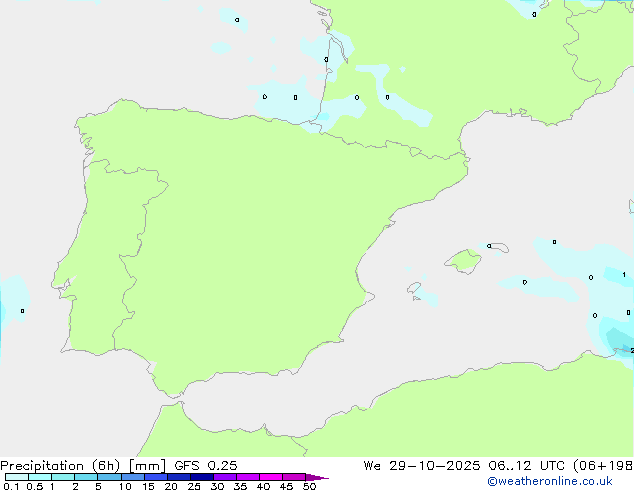This screenshot has width=634, height=490.
Task: Click the 'Precipitation (6h)' title text
Action: point(60,466)
